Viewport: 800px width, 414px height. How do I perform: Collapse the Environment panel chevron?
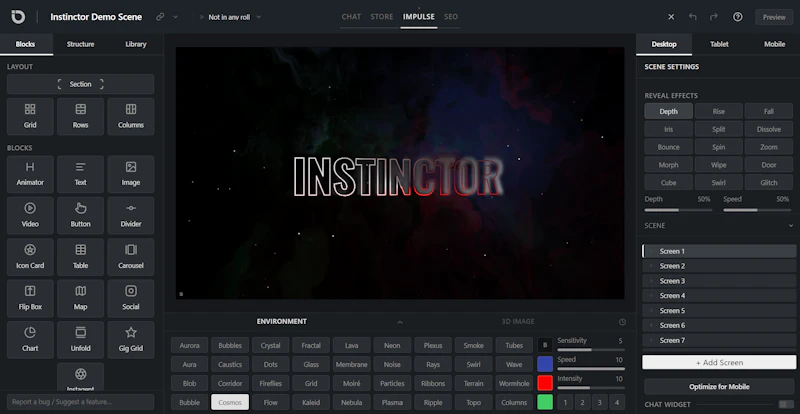tap(400, 322)
